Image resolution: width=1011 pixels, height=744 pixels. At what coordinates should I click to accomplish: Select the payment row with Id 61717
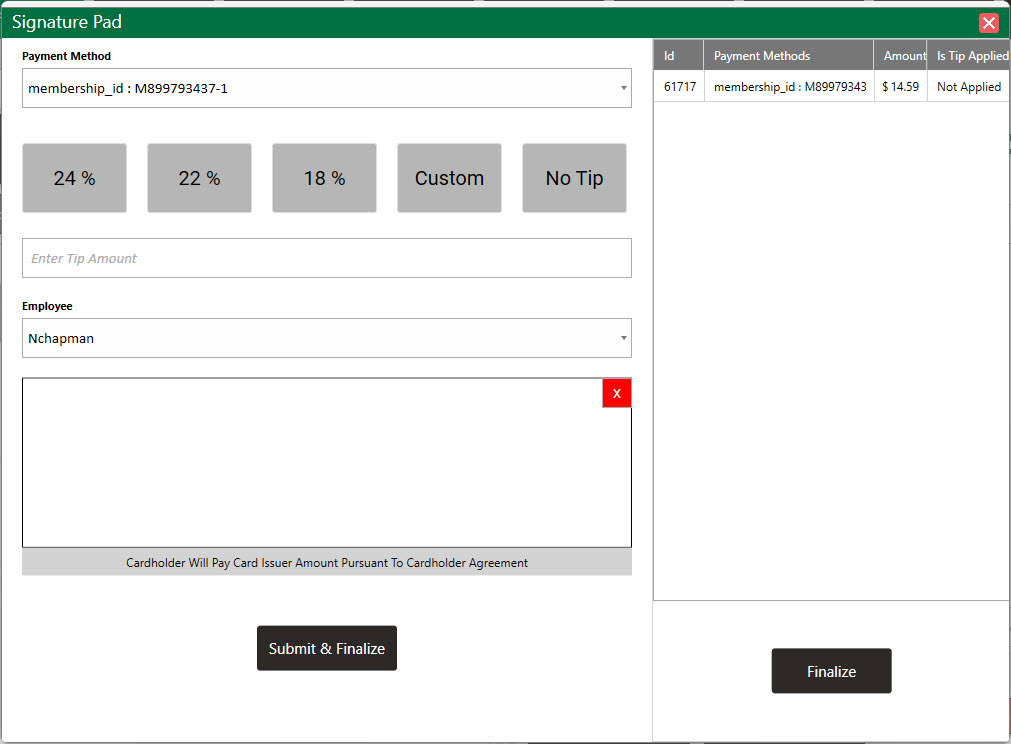coord(679,87)
